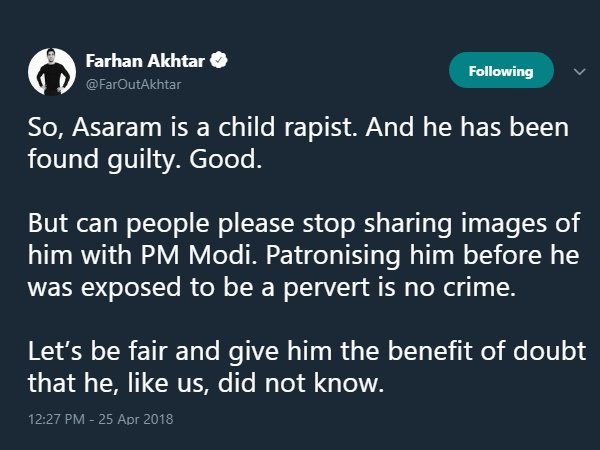The height and width of the screenshot is (450, 600).
Task: Click the blue verified badge
Action: 214,62
